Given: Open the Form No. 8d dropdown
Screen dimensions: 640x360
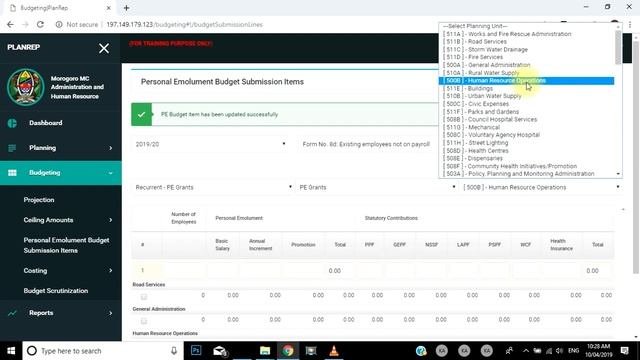Looking at the screenshot, I should tap(367, 144).
